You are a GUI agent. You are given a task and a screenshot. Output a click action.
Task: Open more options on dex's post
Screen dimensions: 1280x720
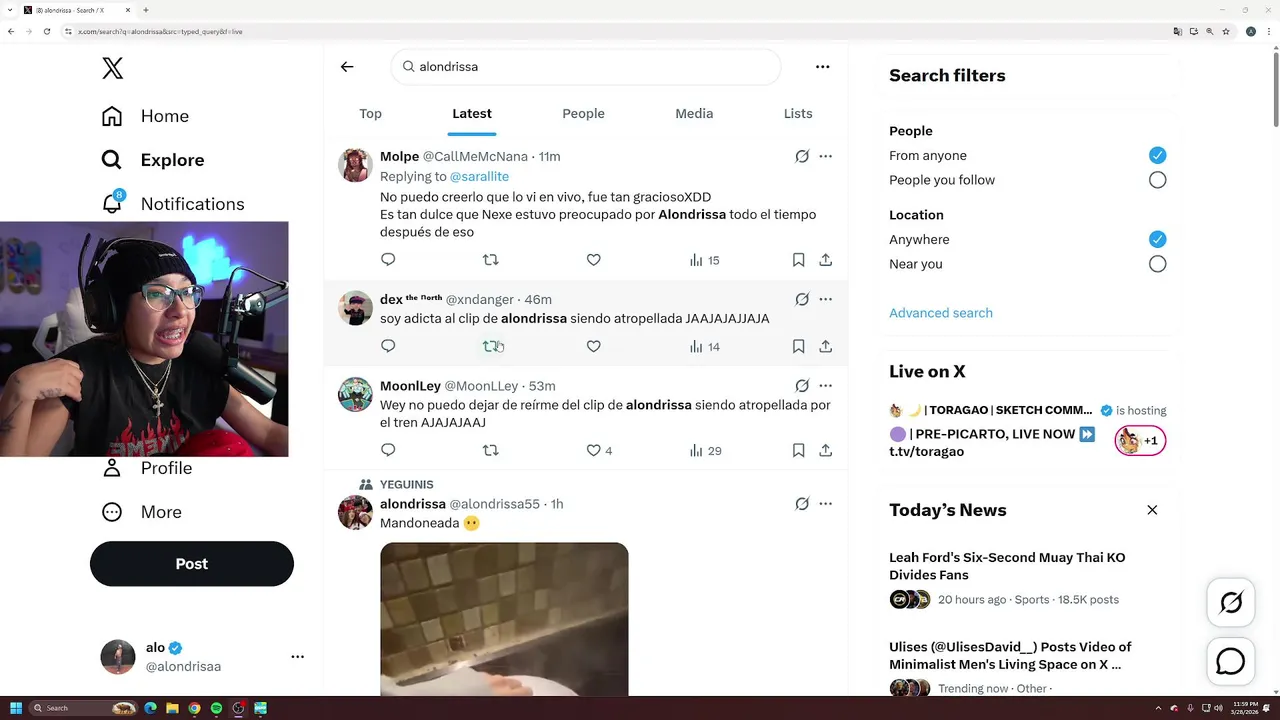[x=825, y=300]
